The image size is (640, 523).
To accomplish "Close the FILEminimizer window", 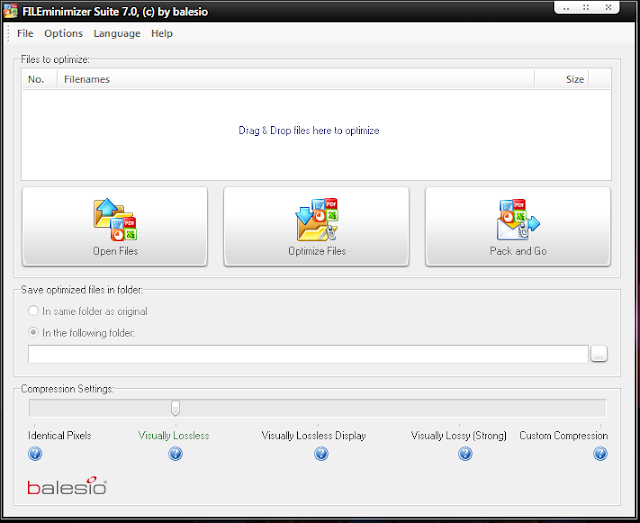I will coord(608,7).
